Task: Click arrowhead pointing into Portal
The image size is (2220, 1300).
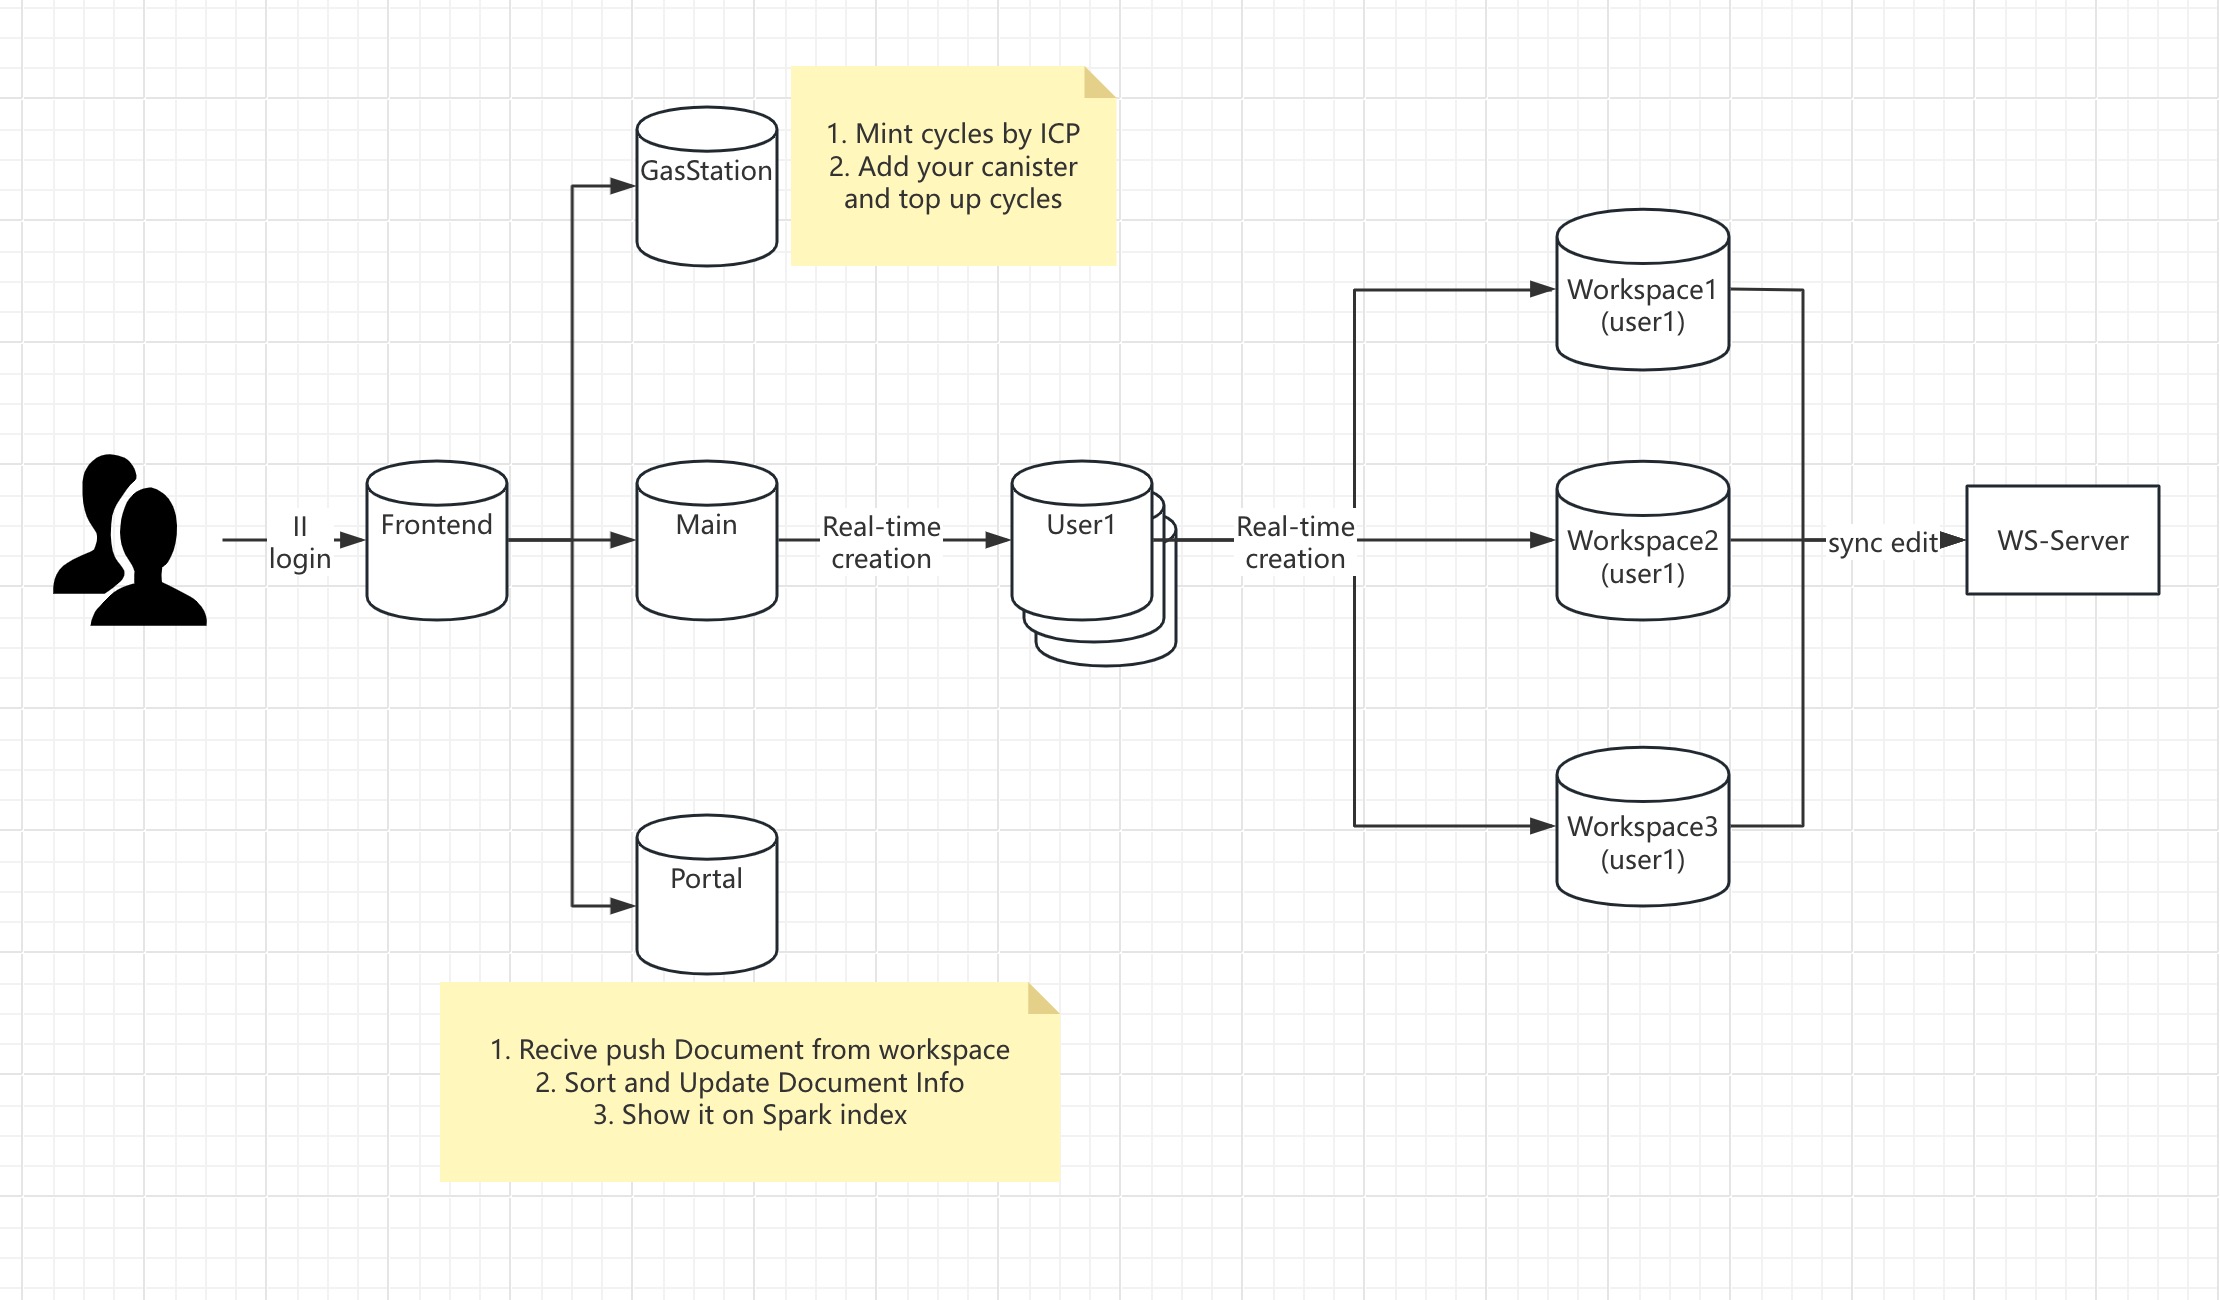Action: point(624,906)
